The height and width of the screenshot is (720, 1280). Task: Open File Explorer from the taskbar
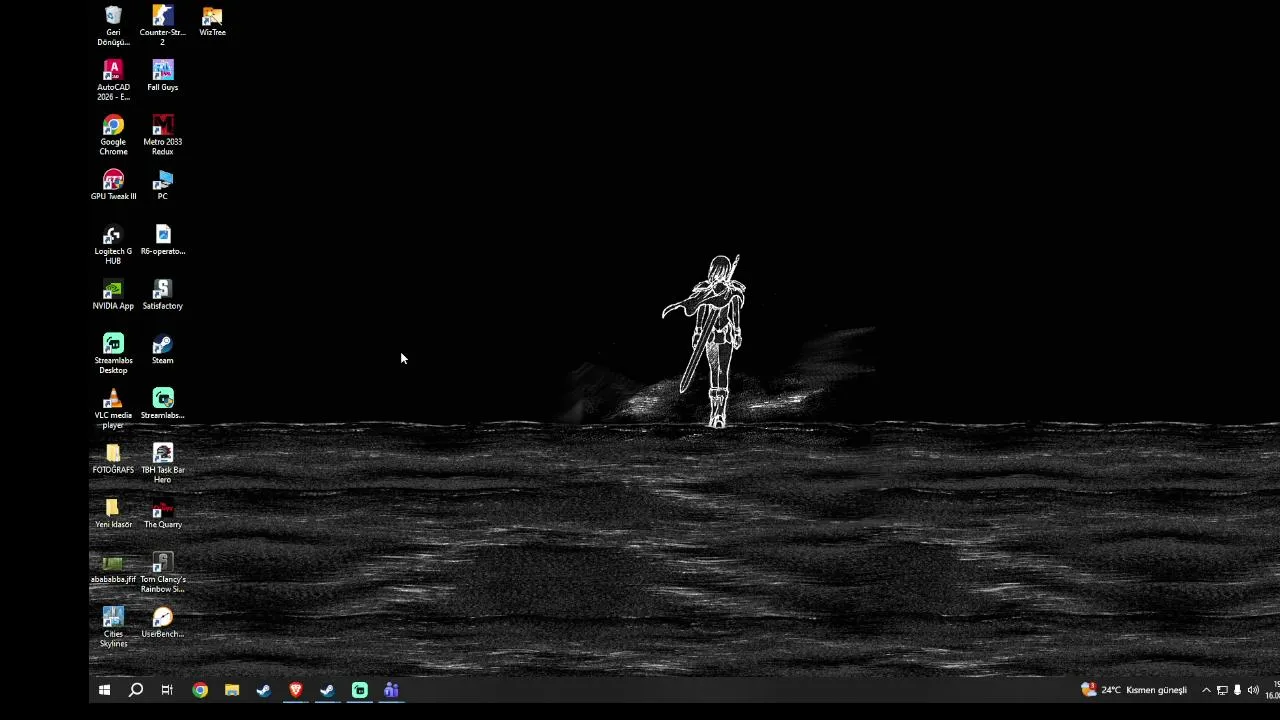click(x=232, y=690)
